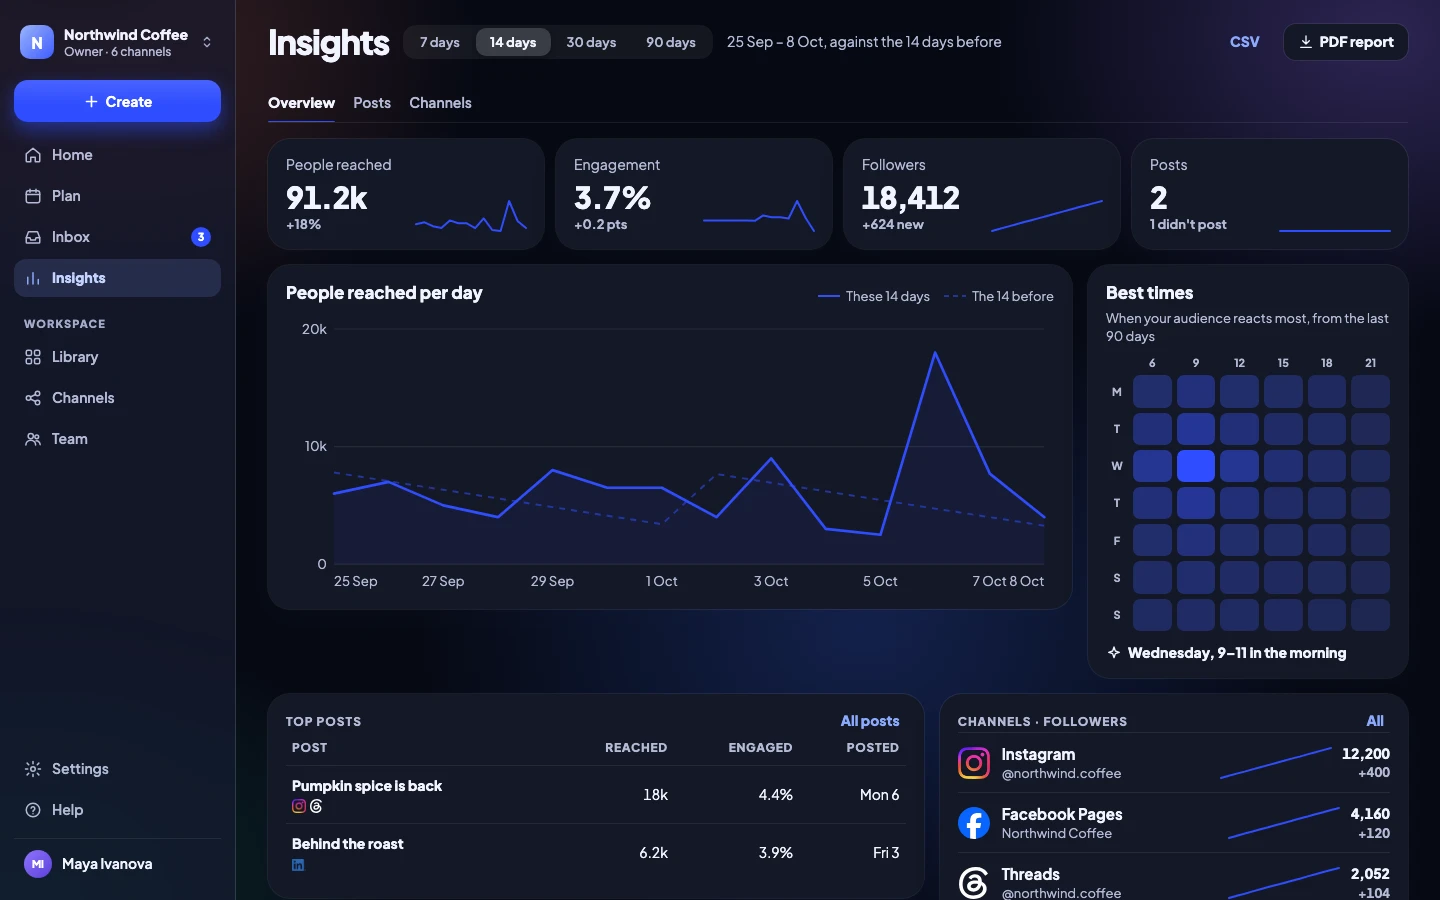This screenshot has height=900, width=1440.
Task: Click the Library grid icon
Action: click(33, 357)
